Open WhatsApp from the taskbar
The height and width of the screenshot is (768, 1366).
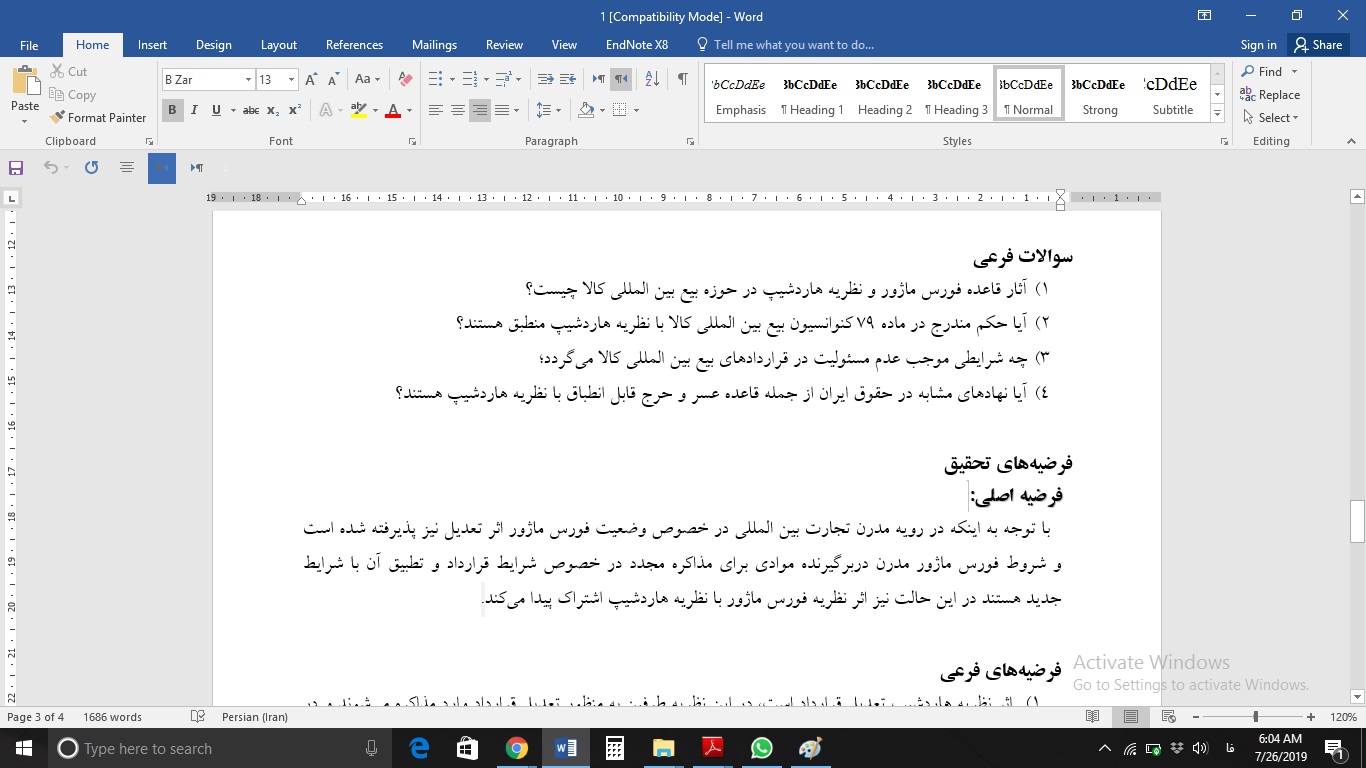pos(761,748)
